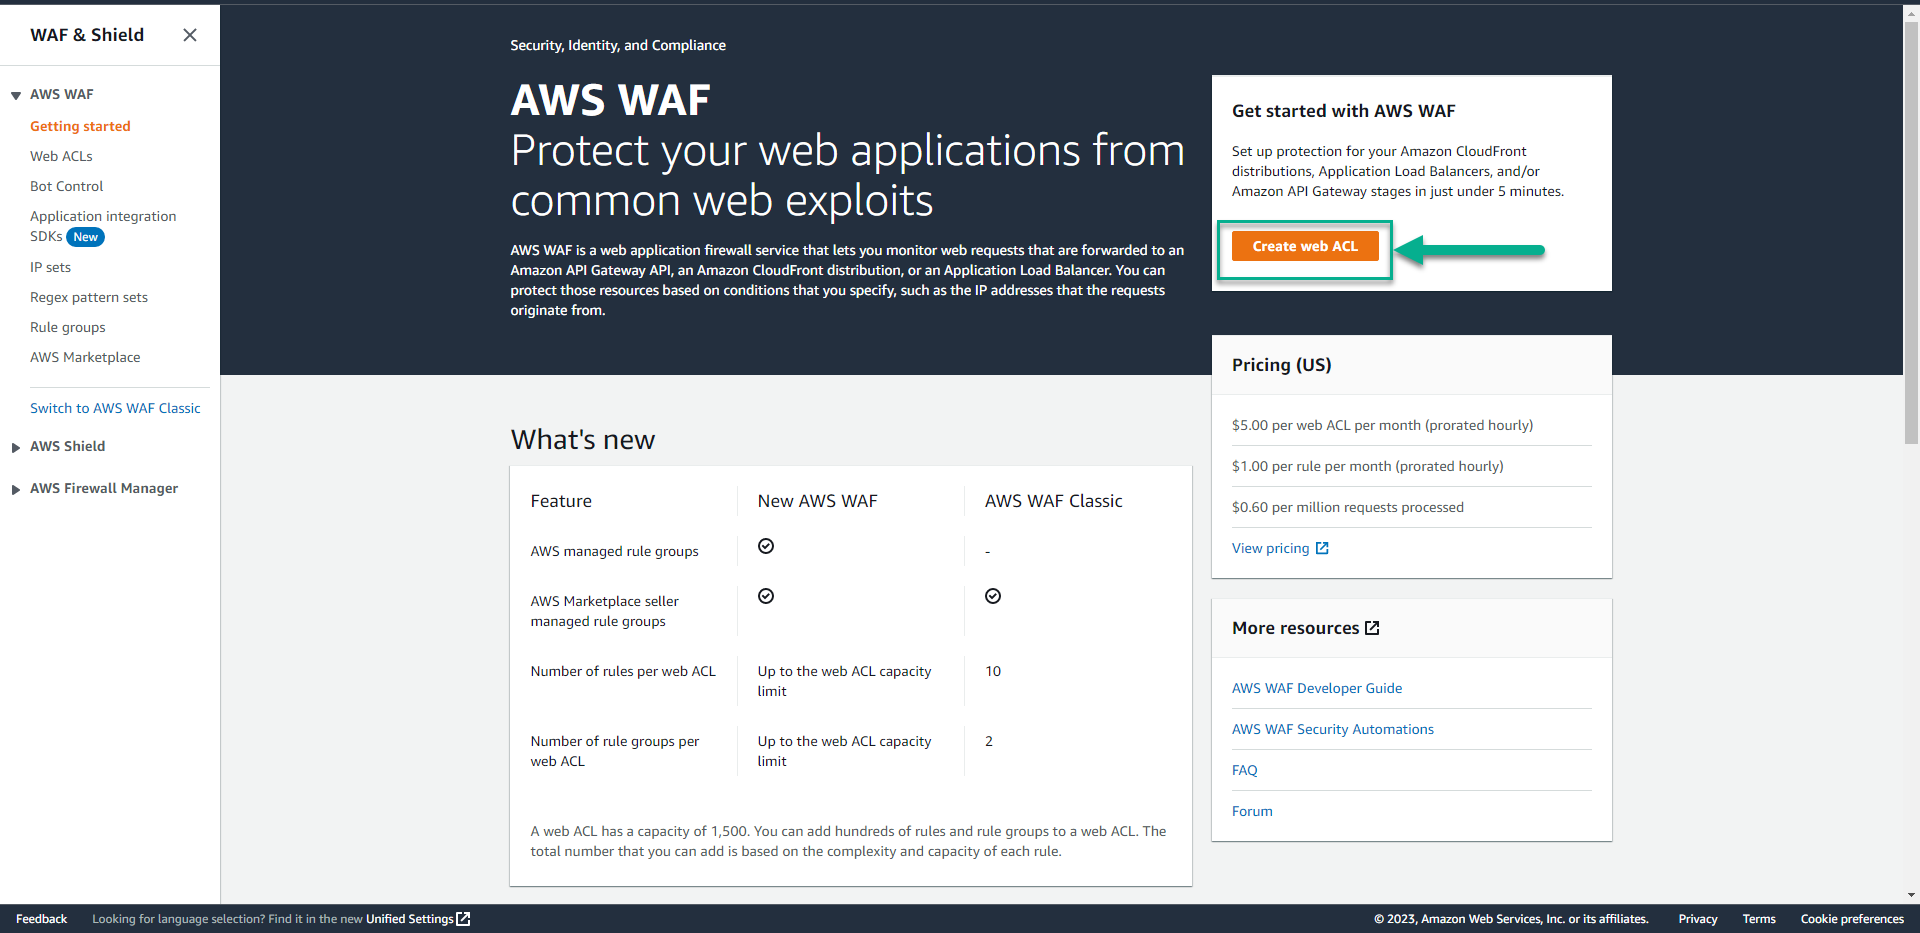Click external link icon beside View pricing

pyautogui.click(x=1322, y=547)
